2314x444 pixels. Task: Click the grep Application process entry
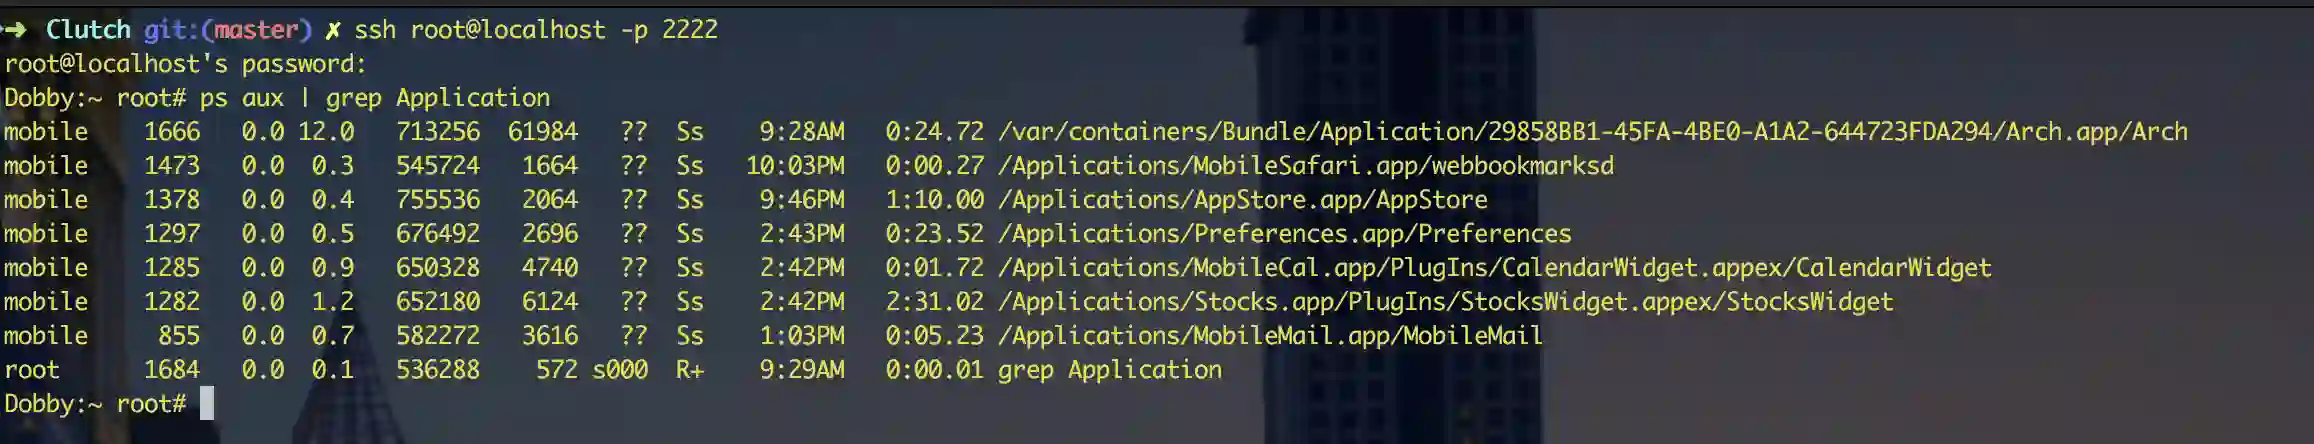click(1110, 370)
